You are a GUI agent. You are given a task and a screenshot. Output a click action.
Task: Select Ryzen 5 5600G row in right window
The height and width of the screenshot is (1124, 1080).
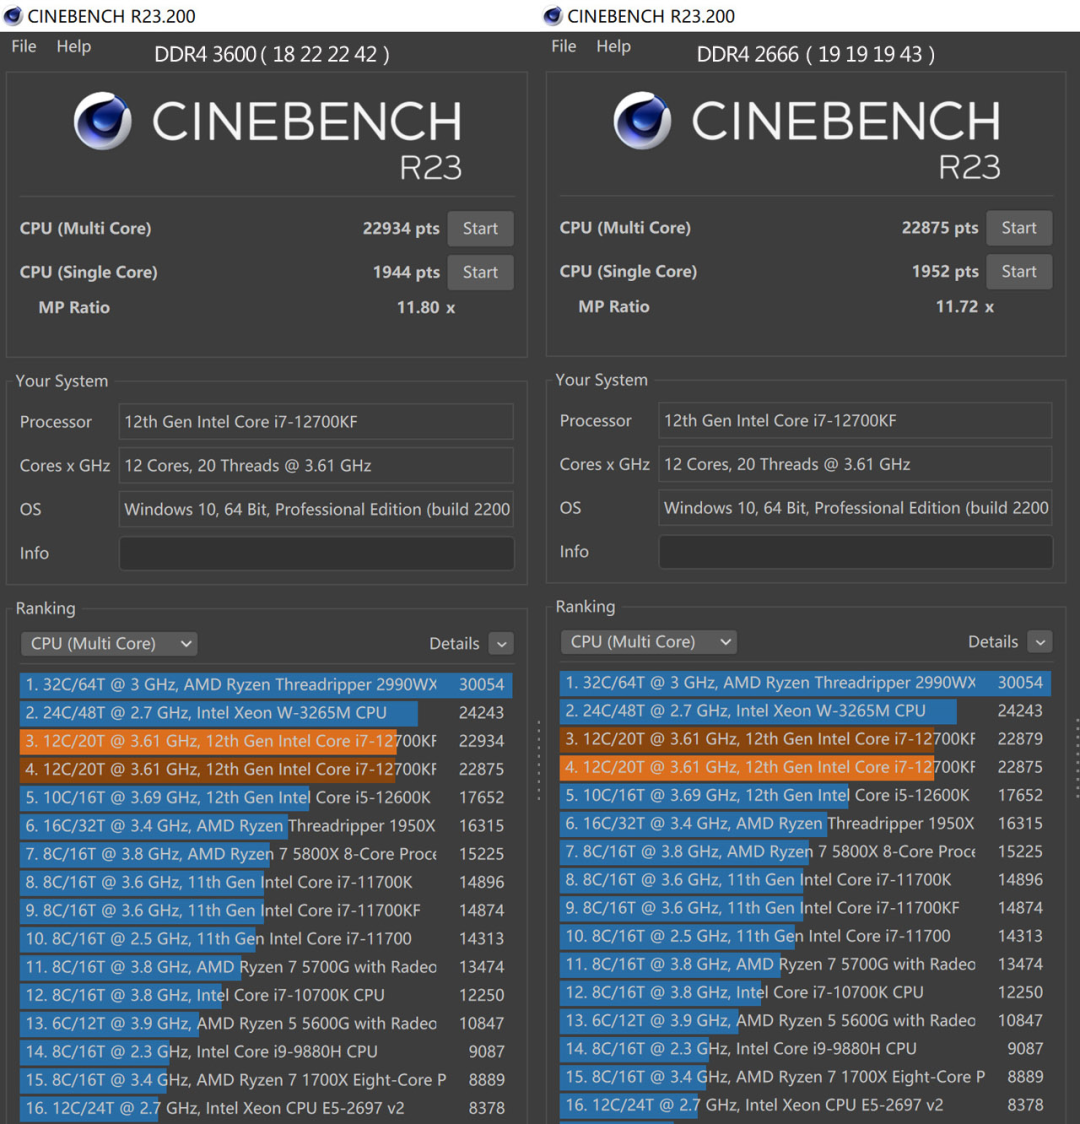point(806,1020)
